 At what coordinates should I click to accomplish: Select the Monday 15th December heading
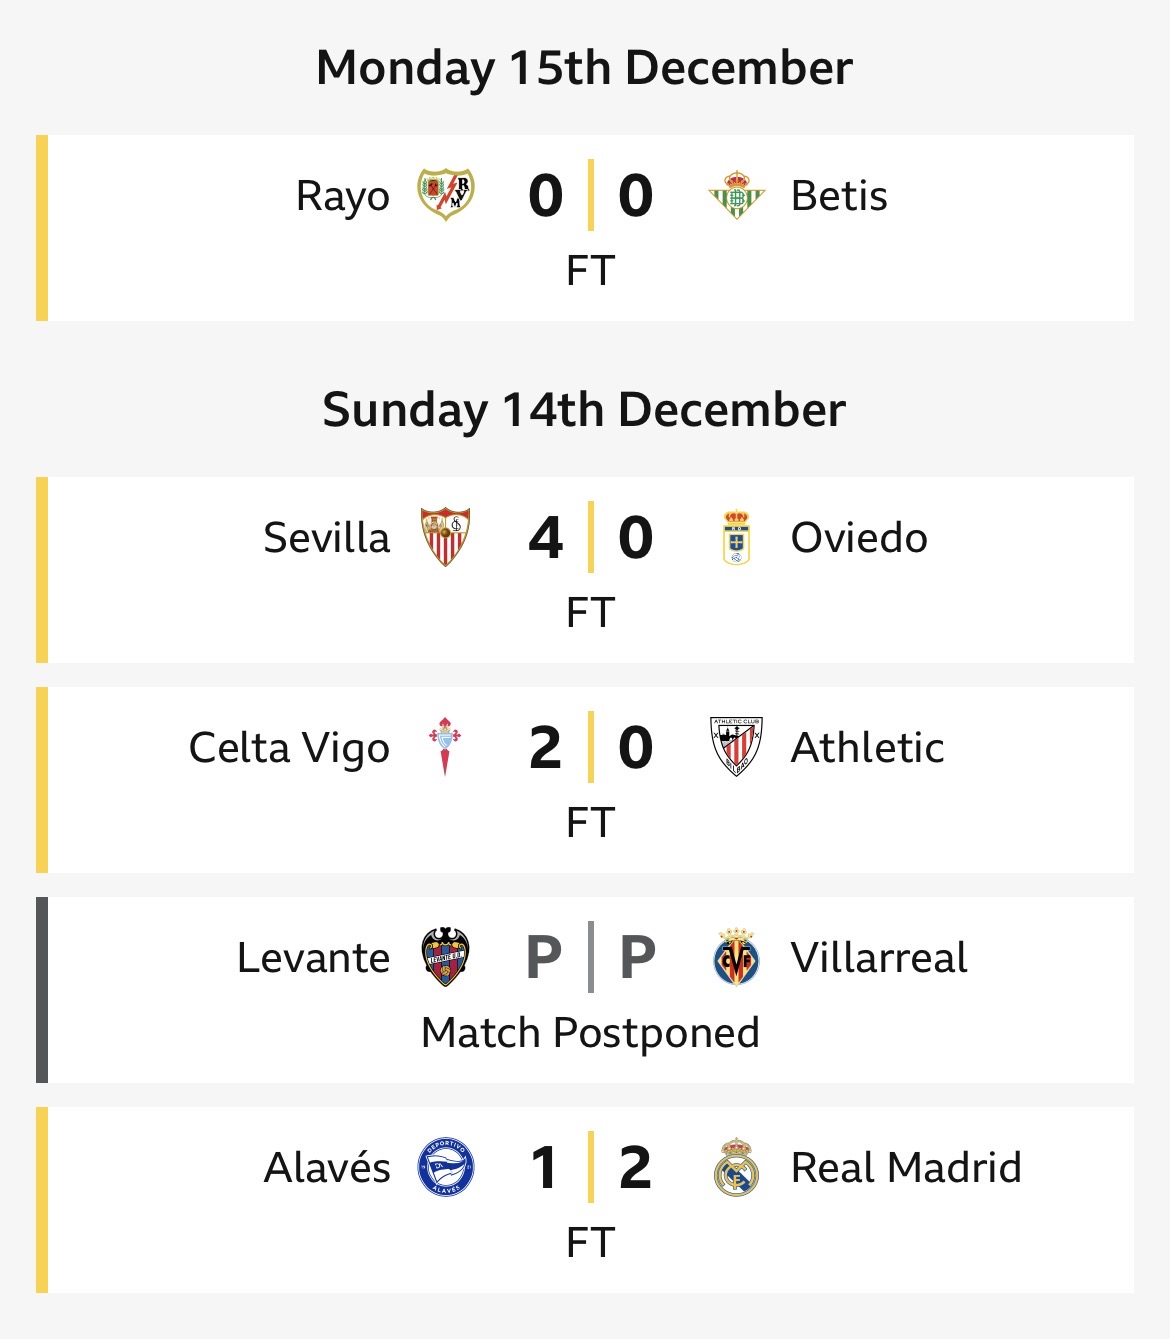tap(584, 68)
